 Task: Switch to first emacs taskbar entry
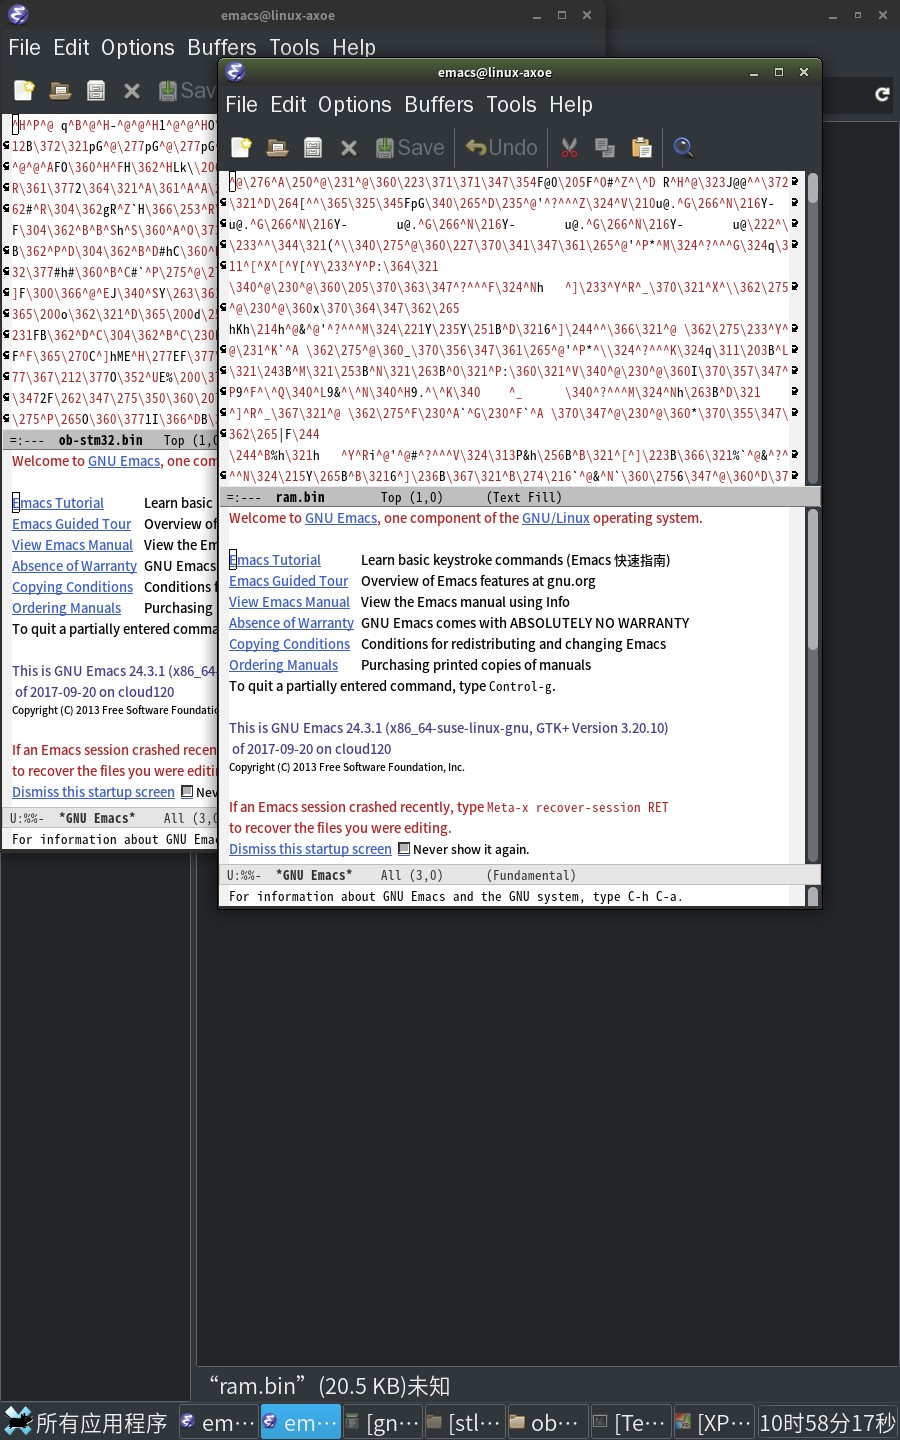pyautogui.click(x=218, y=1422)
